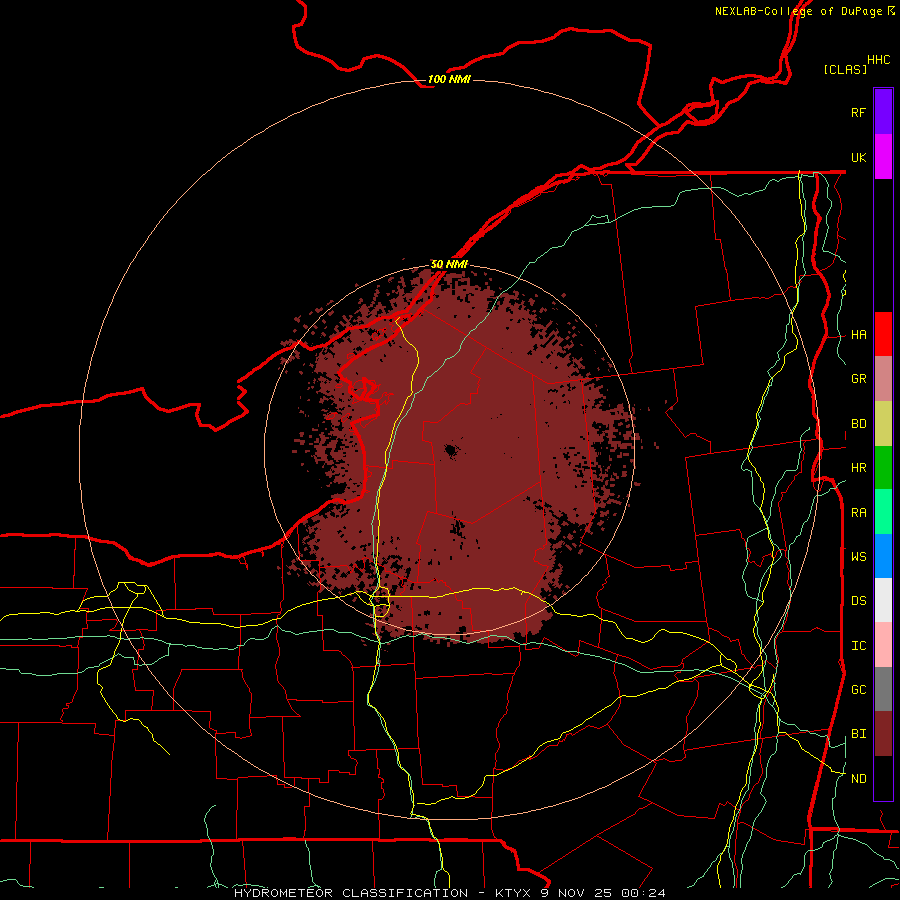The height and width of the screenshot is (900, 900).
Task: Click the RF legend label
Action: click(x=858, y=112)
